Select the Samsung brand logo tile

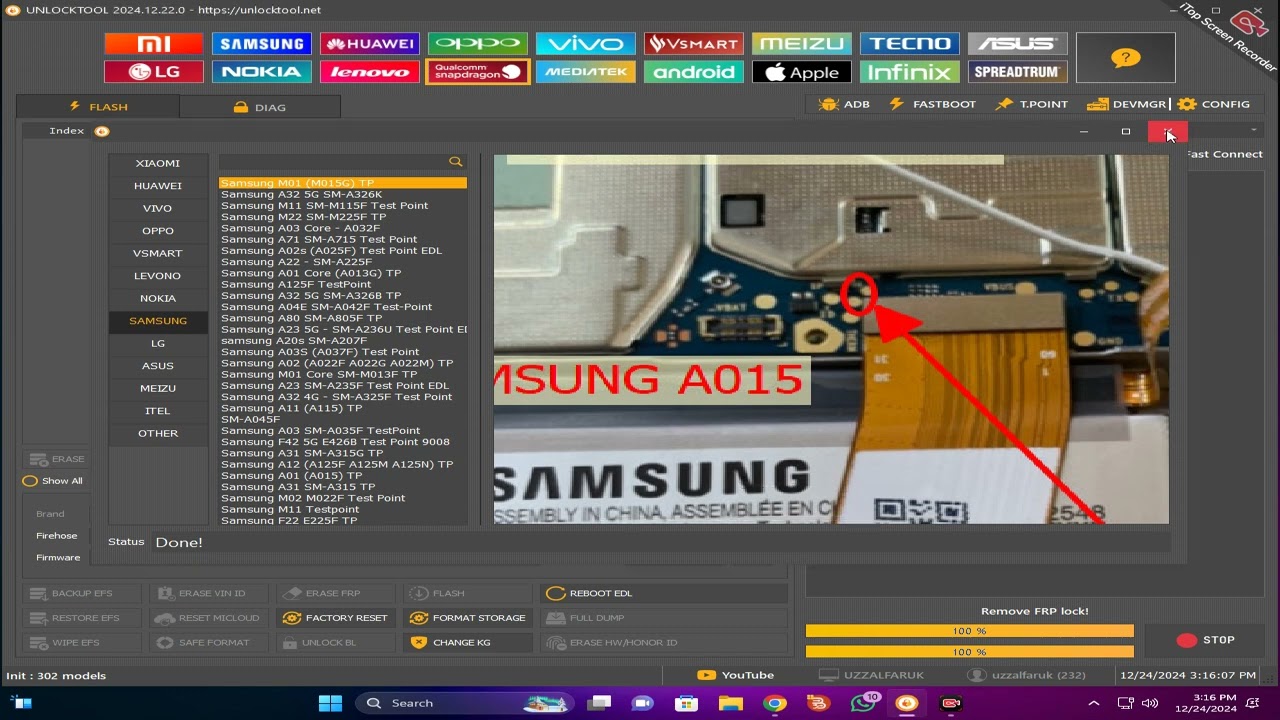[261, 44]
